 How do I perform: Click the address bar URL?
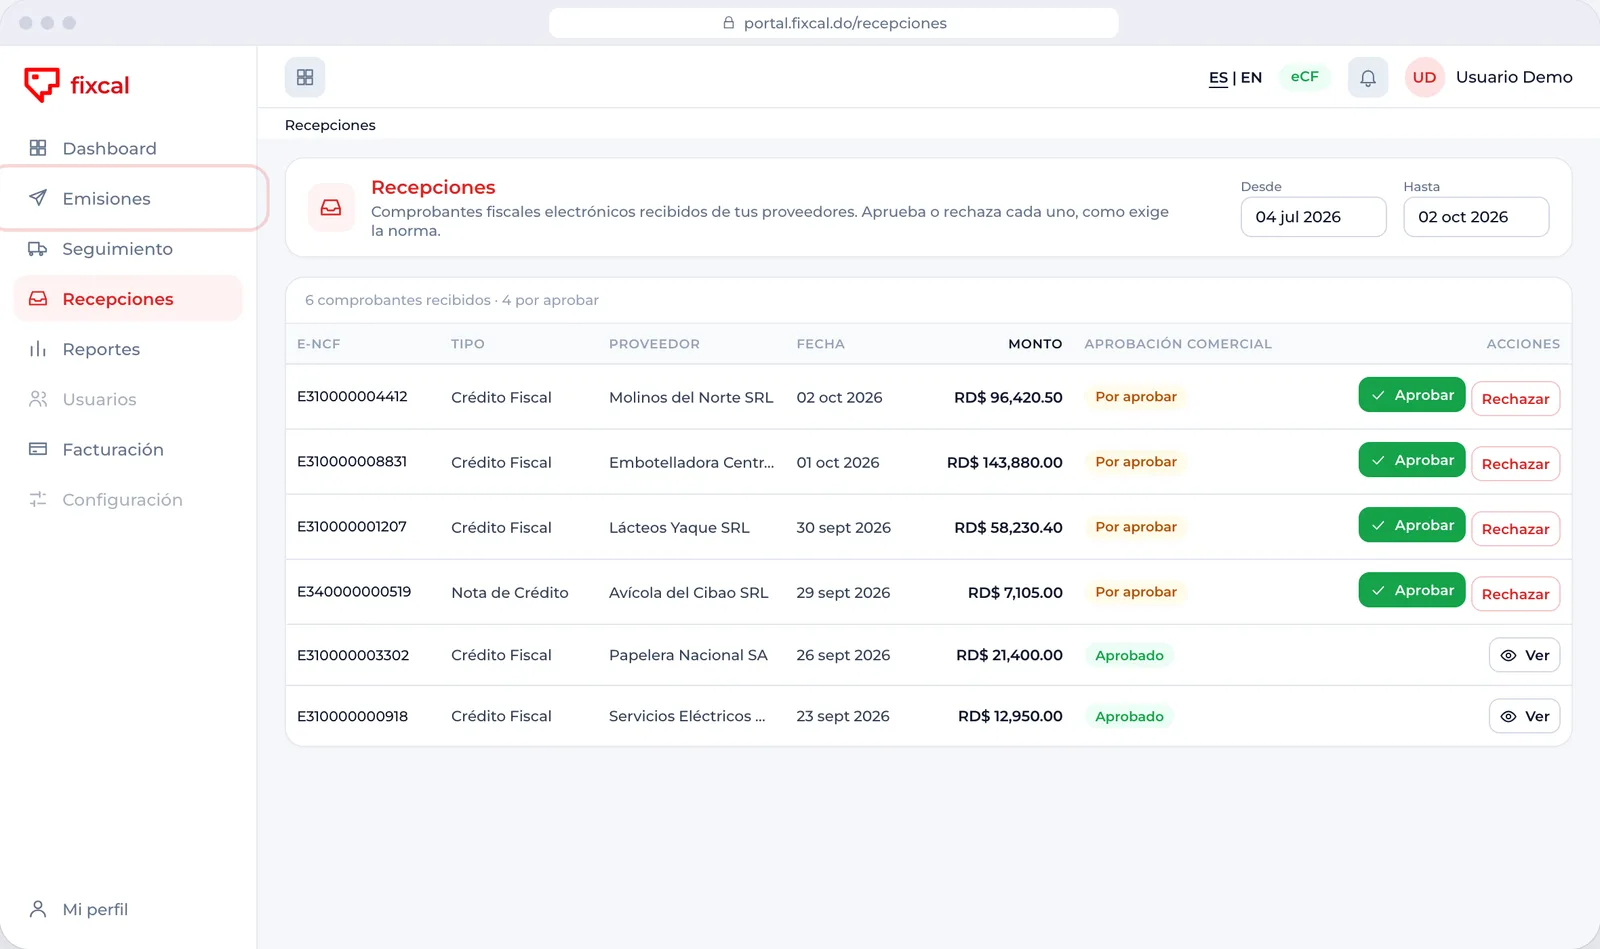(845, 23)
